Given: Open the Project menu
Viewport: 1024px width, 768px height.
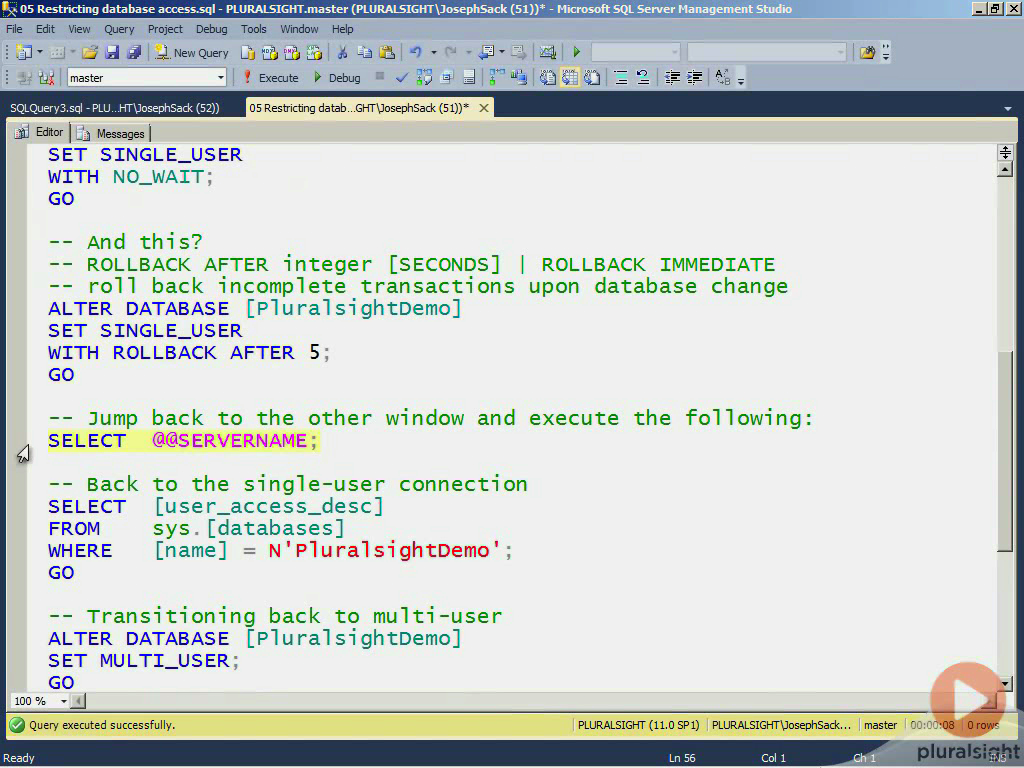Looking at the screenshot, I should [165, 29].
